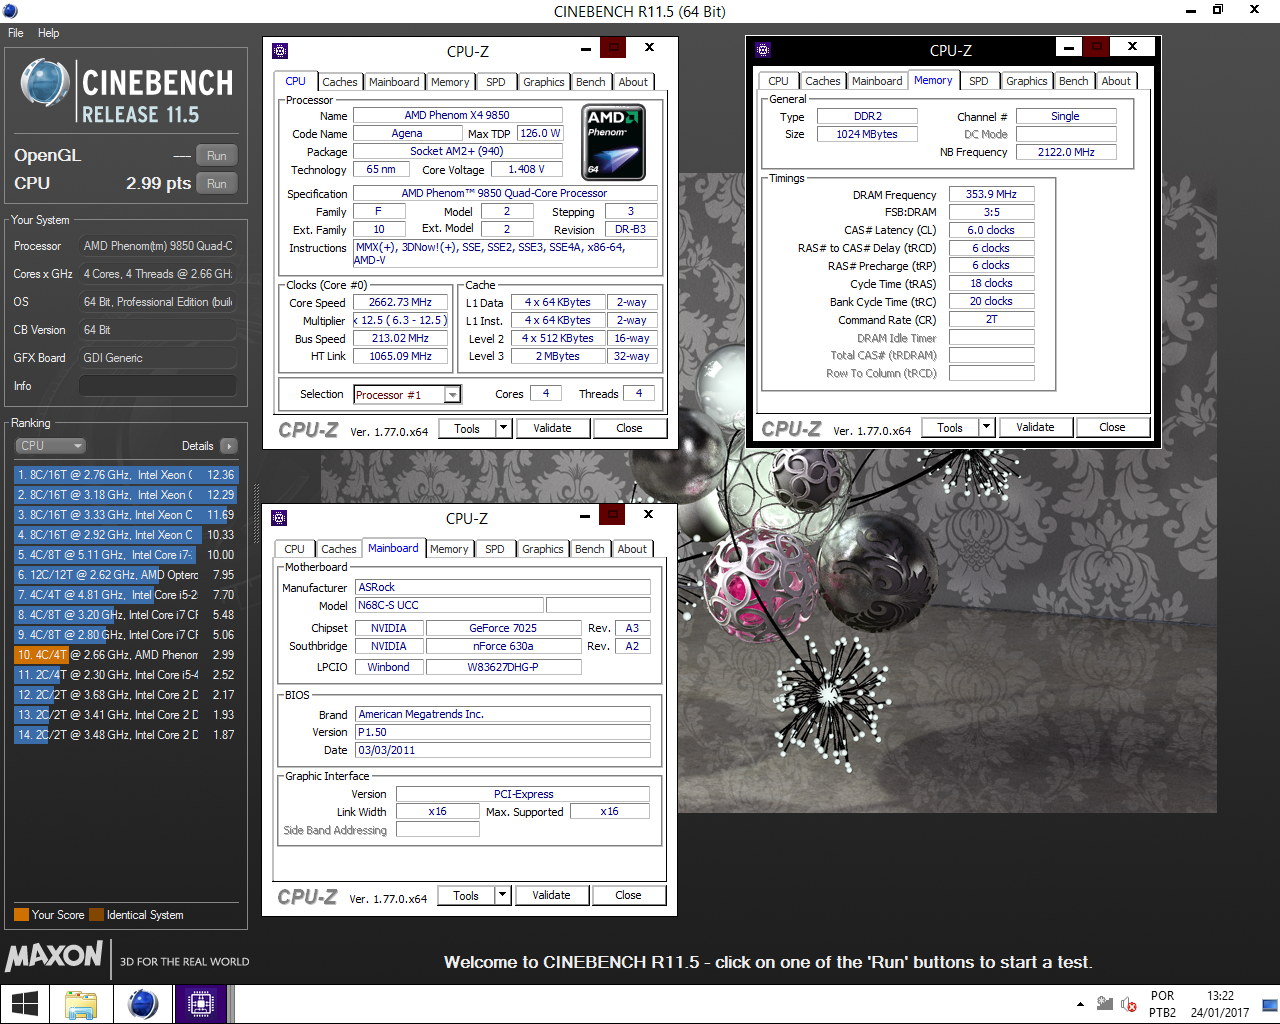Click CPU-Z title icon in Memory window
The height and width of the screenshot is (1024, 1280).
pyautogui.click(x=763, y=49)
